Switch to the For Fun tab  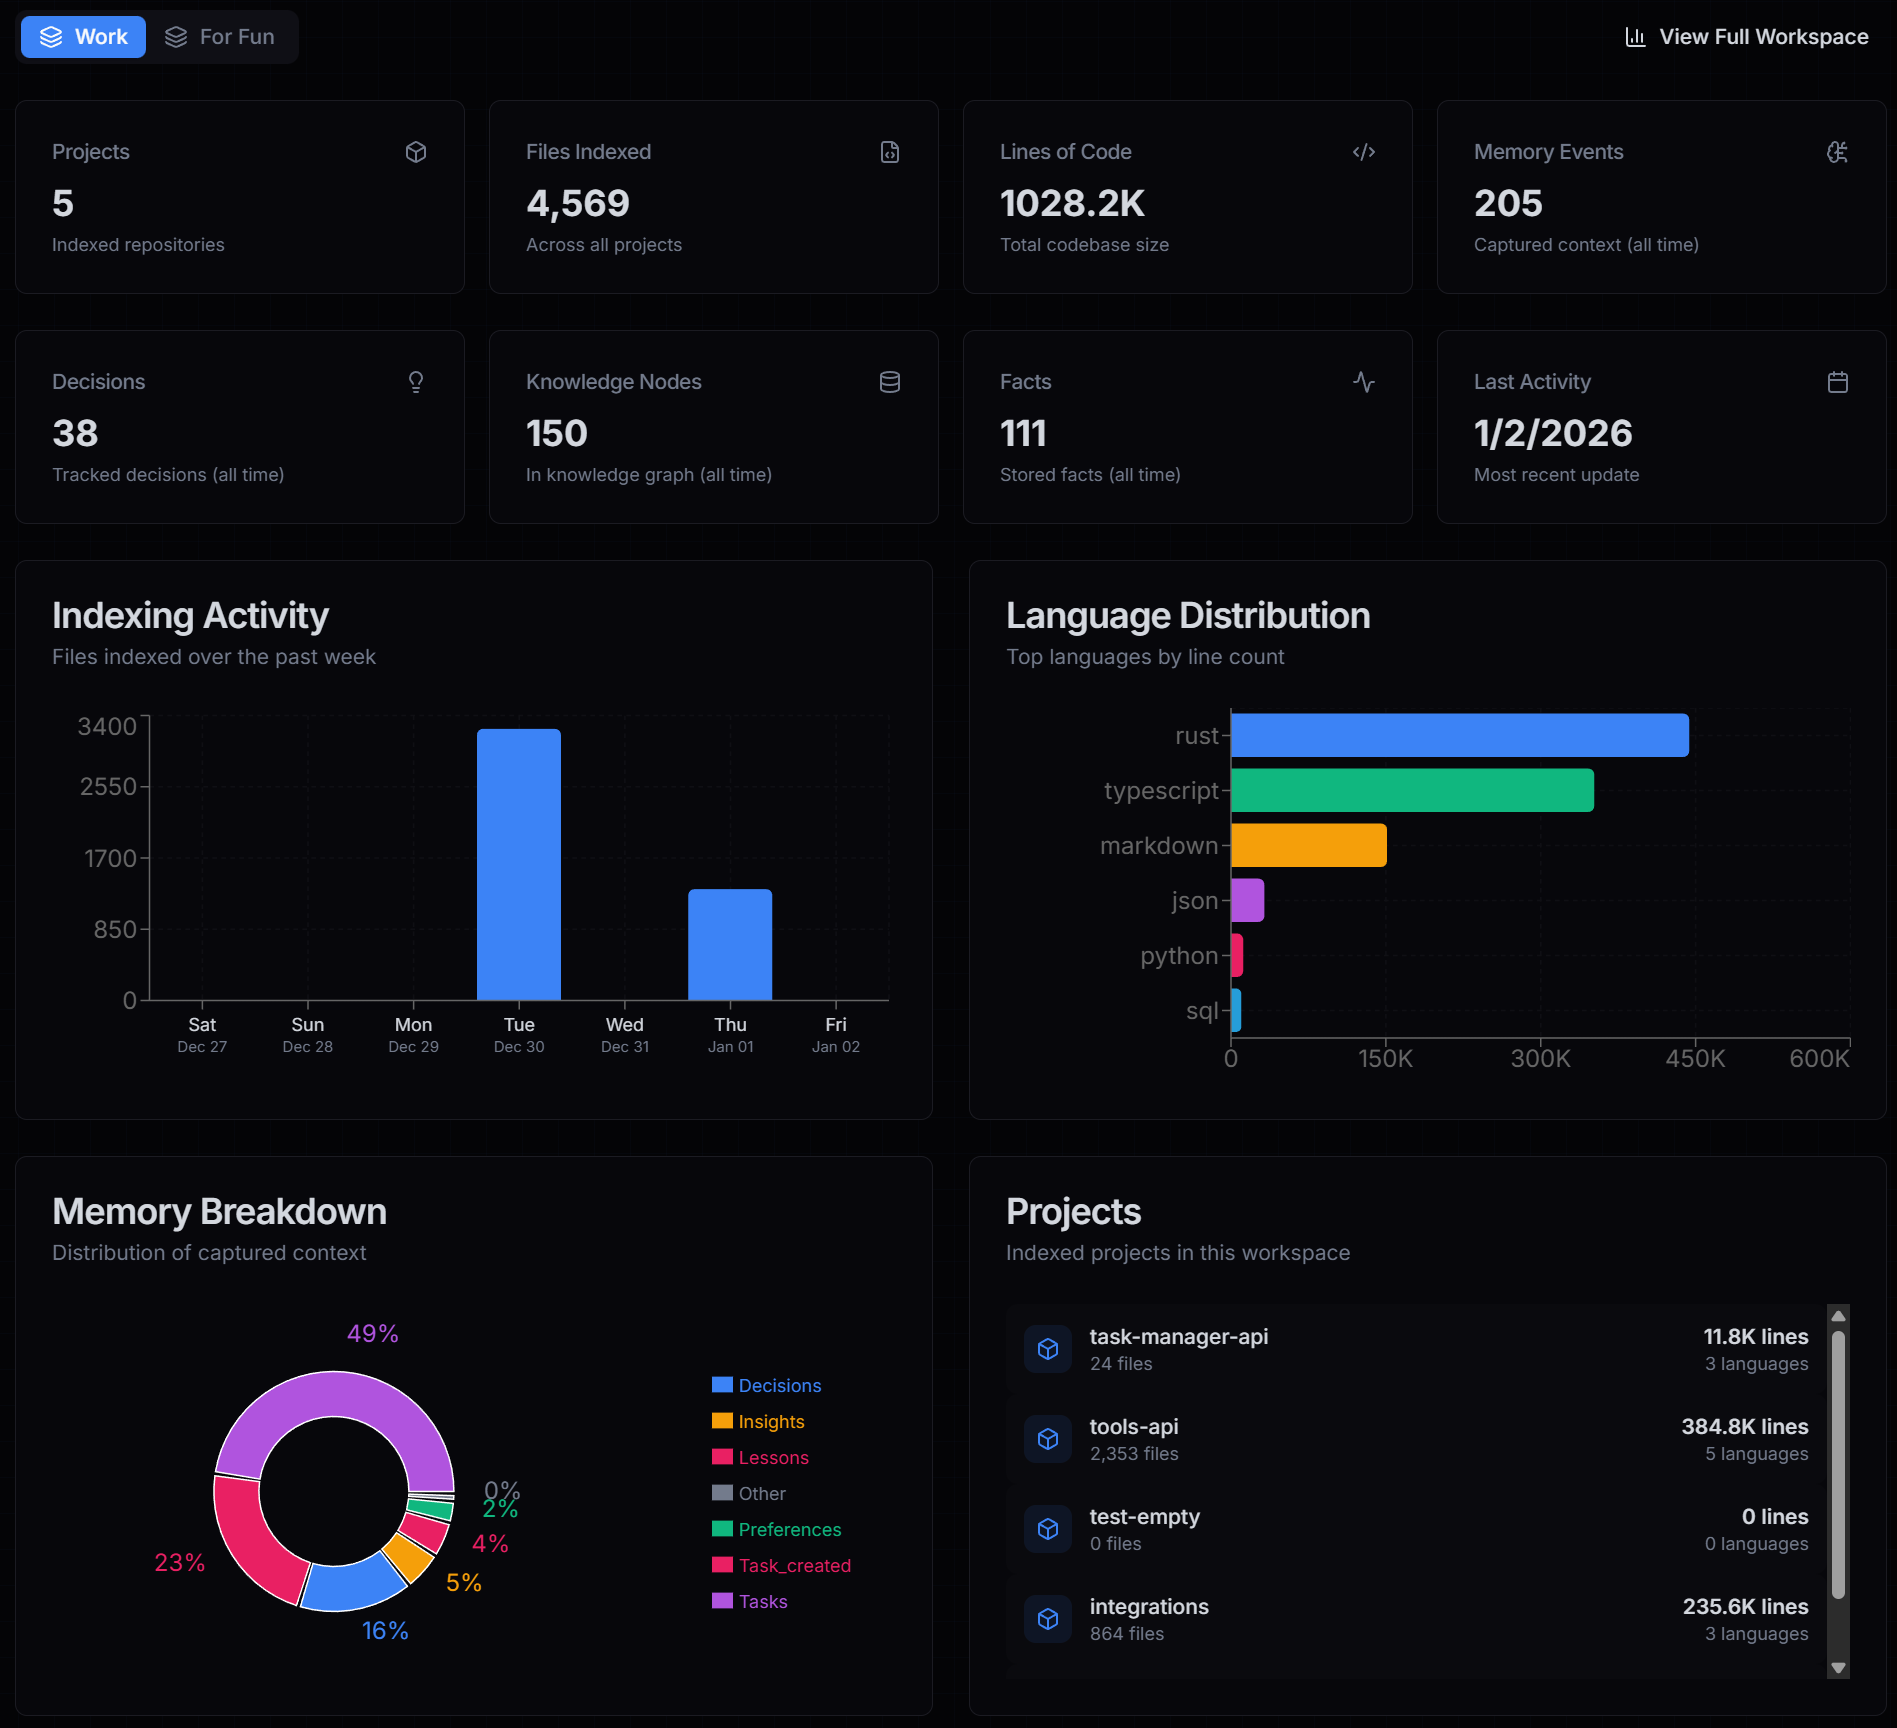[x=222, y=36]
